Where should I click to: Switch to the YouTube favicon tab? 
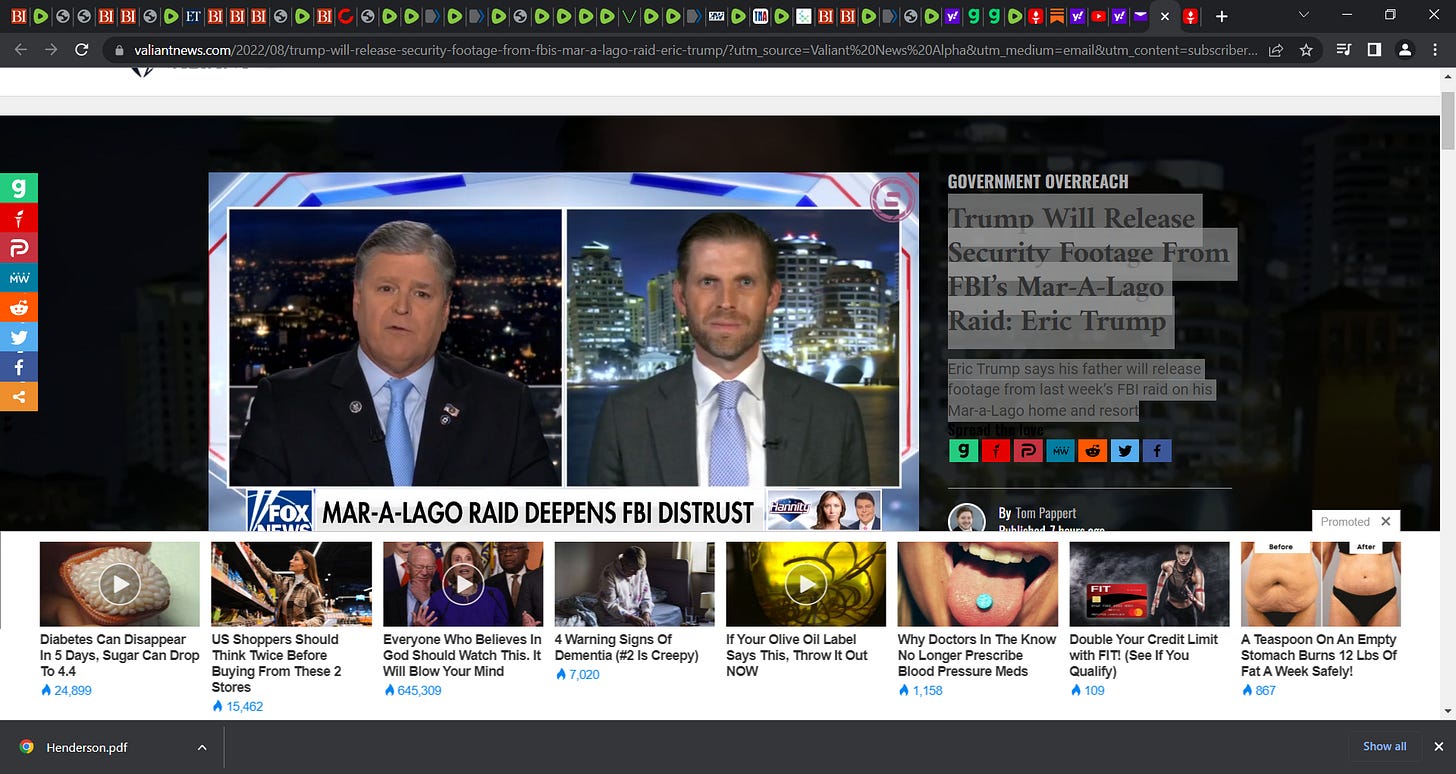1099,16
